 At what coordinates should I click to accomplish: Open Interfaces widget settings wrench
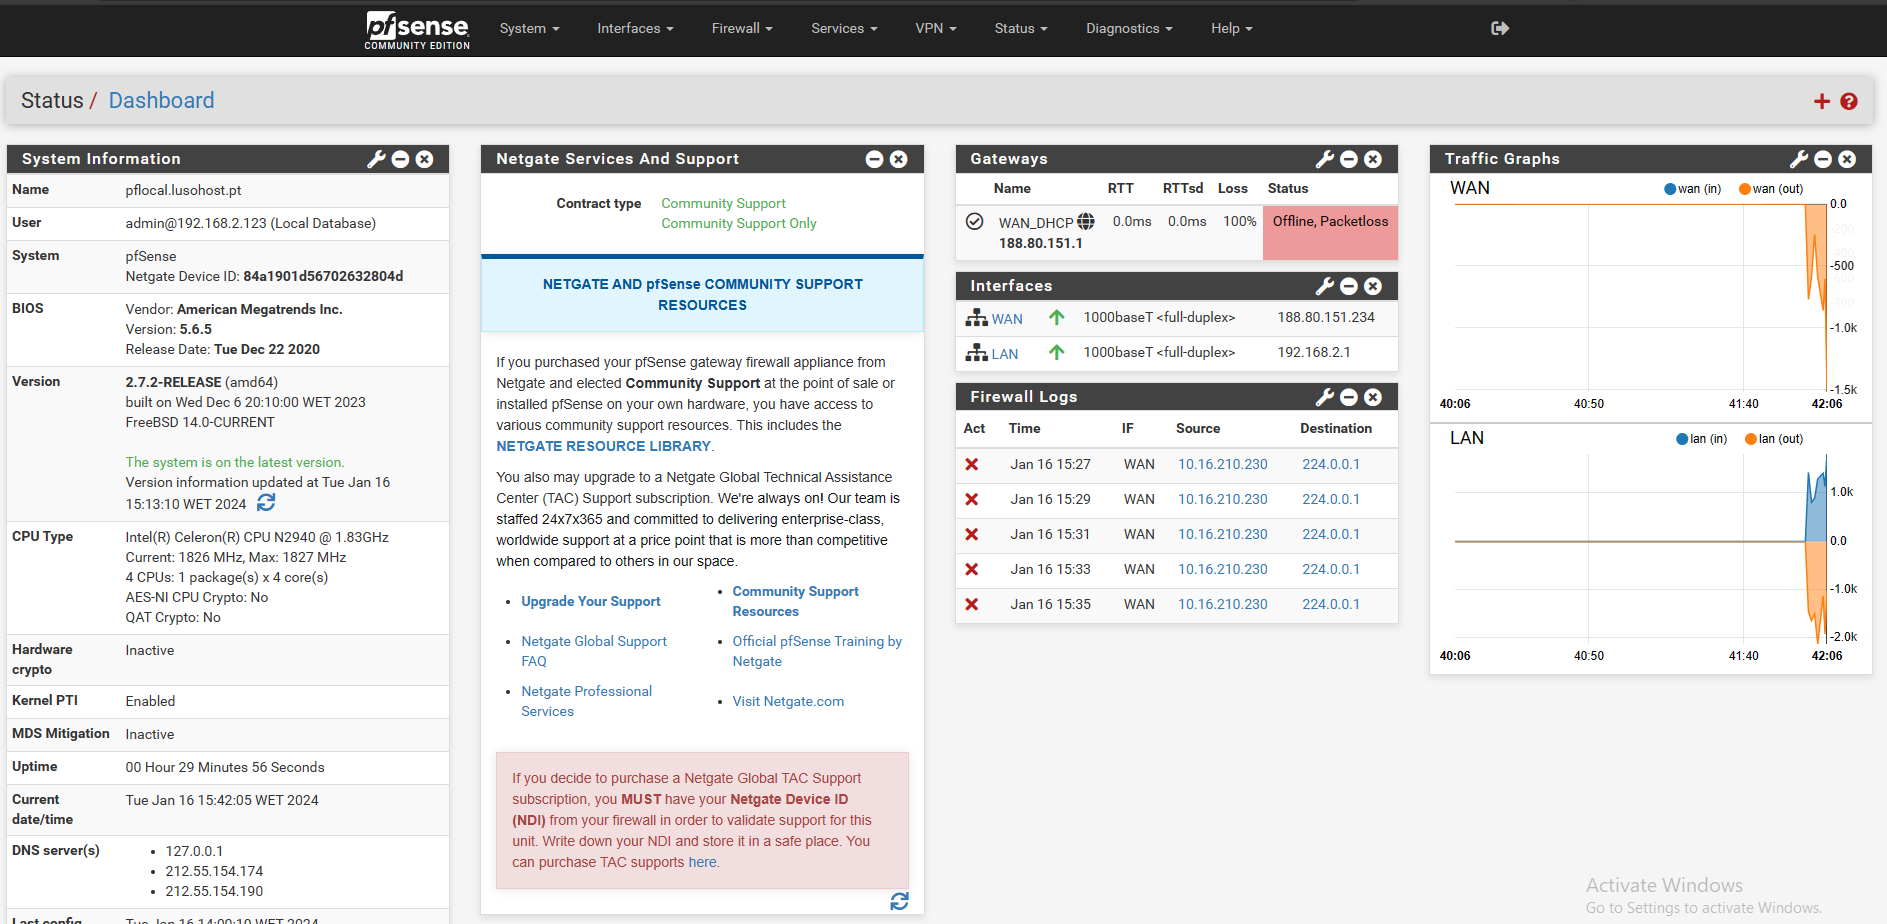(1325, 286)
